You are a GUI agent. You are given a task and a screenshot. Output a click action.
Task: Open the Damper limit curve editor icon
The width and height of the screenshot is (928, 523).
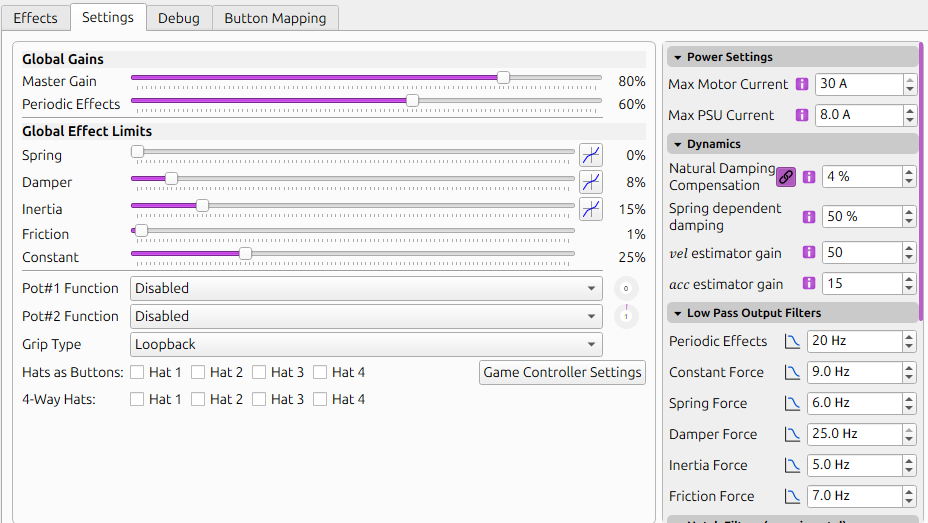(x=591, y=182)
